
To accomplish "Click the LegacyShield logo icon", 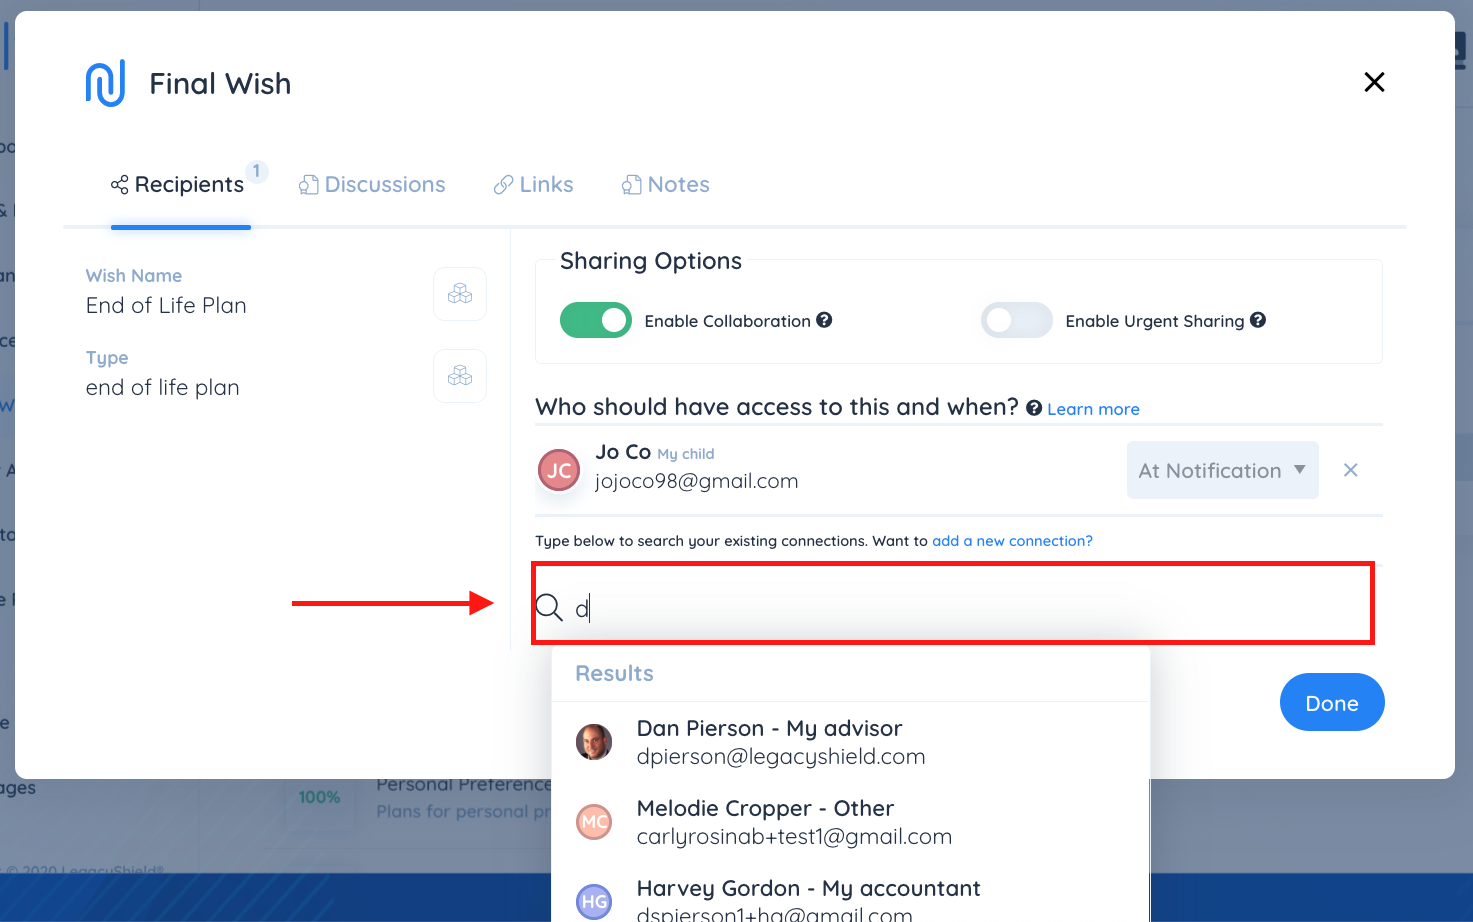I will [x=105, y=83].
